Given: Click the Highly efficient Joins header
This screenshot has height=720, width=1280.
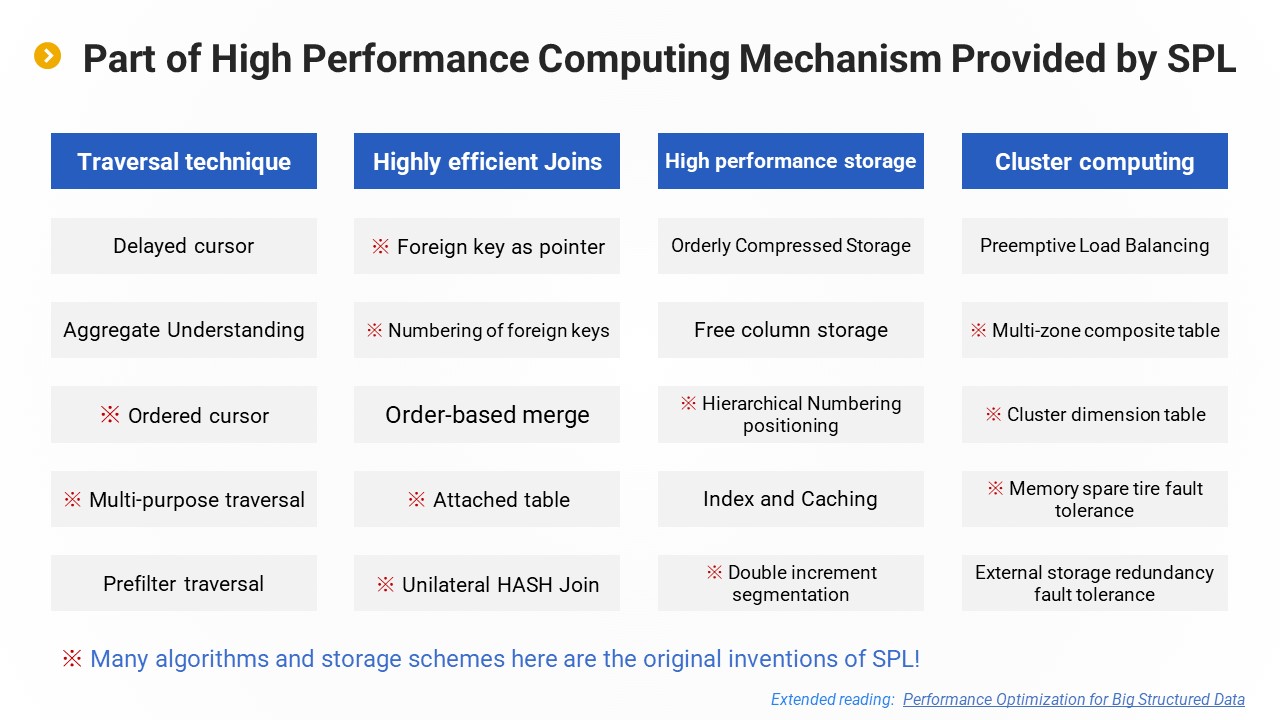Looking at the screenshot, I should pos(487,162).
